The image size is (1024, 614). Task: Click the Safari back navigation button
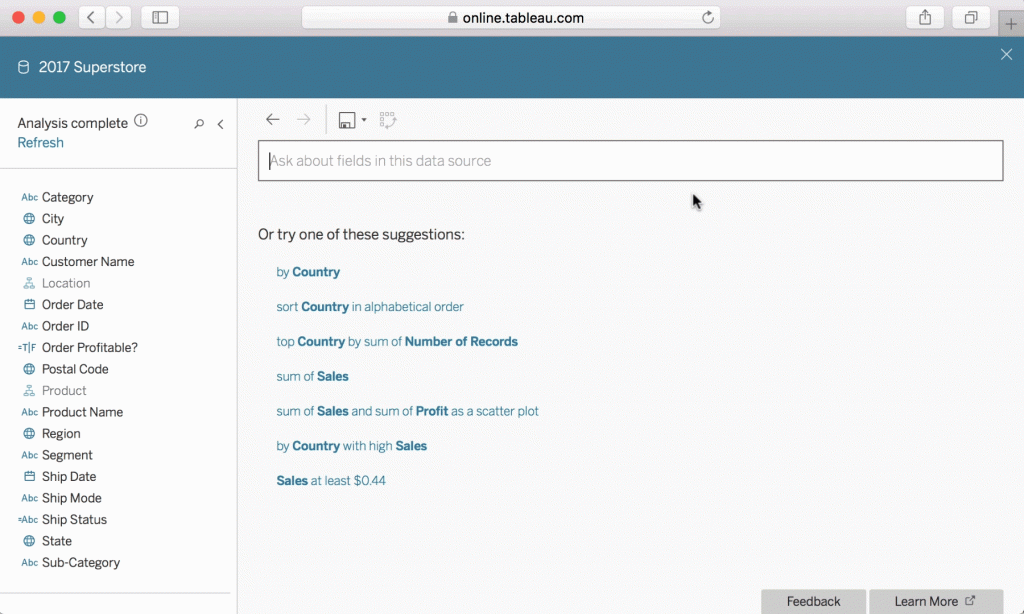click(x=91, y=18)
